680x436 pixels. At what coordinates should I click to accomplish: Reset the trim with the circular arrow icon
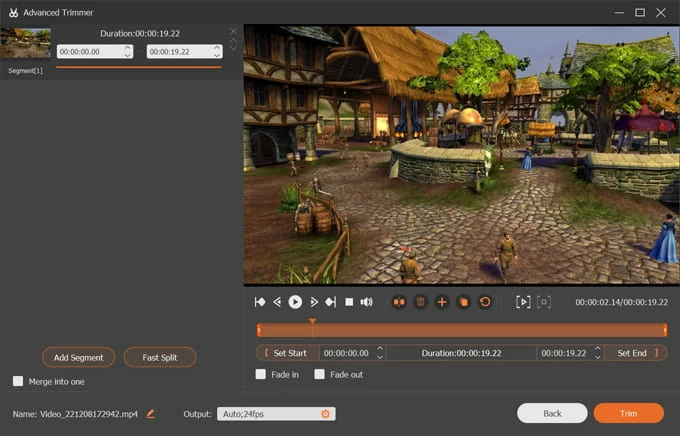click(485, 301)
